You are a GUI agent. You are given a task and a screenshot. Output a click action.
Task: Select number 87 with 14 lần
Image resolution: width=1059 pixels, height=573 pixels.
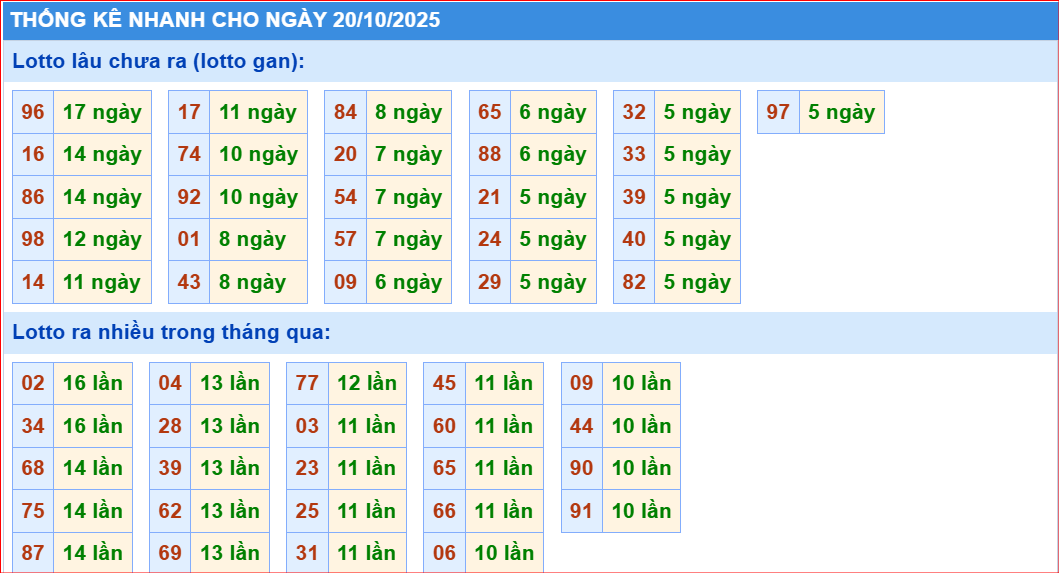pyautogui.click(x=33, y=553)
